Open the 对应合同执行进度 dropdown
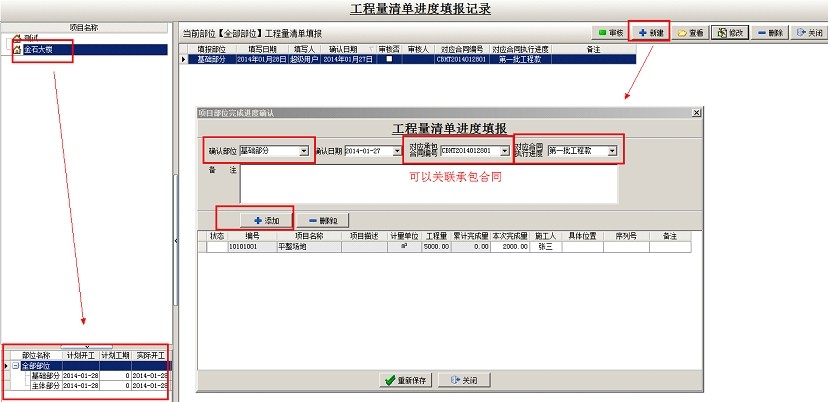Image resolution: width=830 pixels, height=402 pixels. [x=612, y=151]
